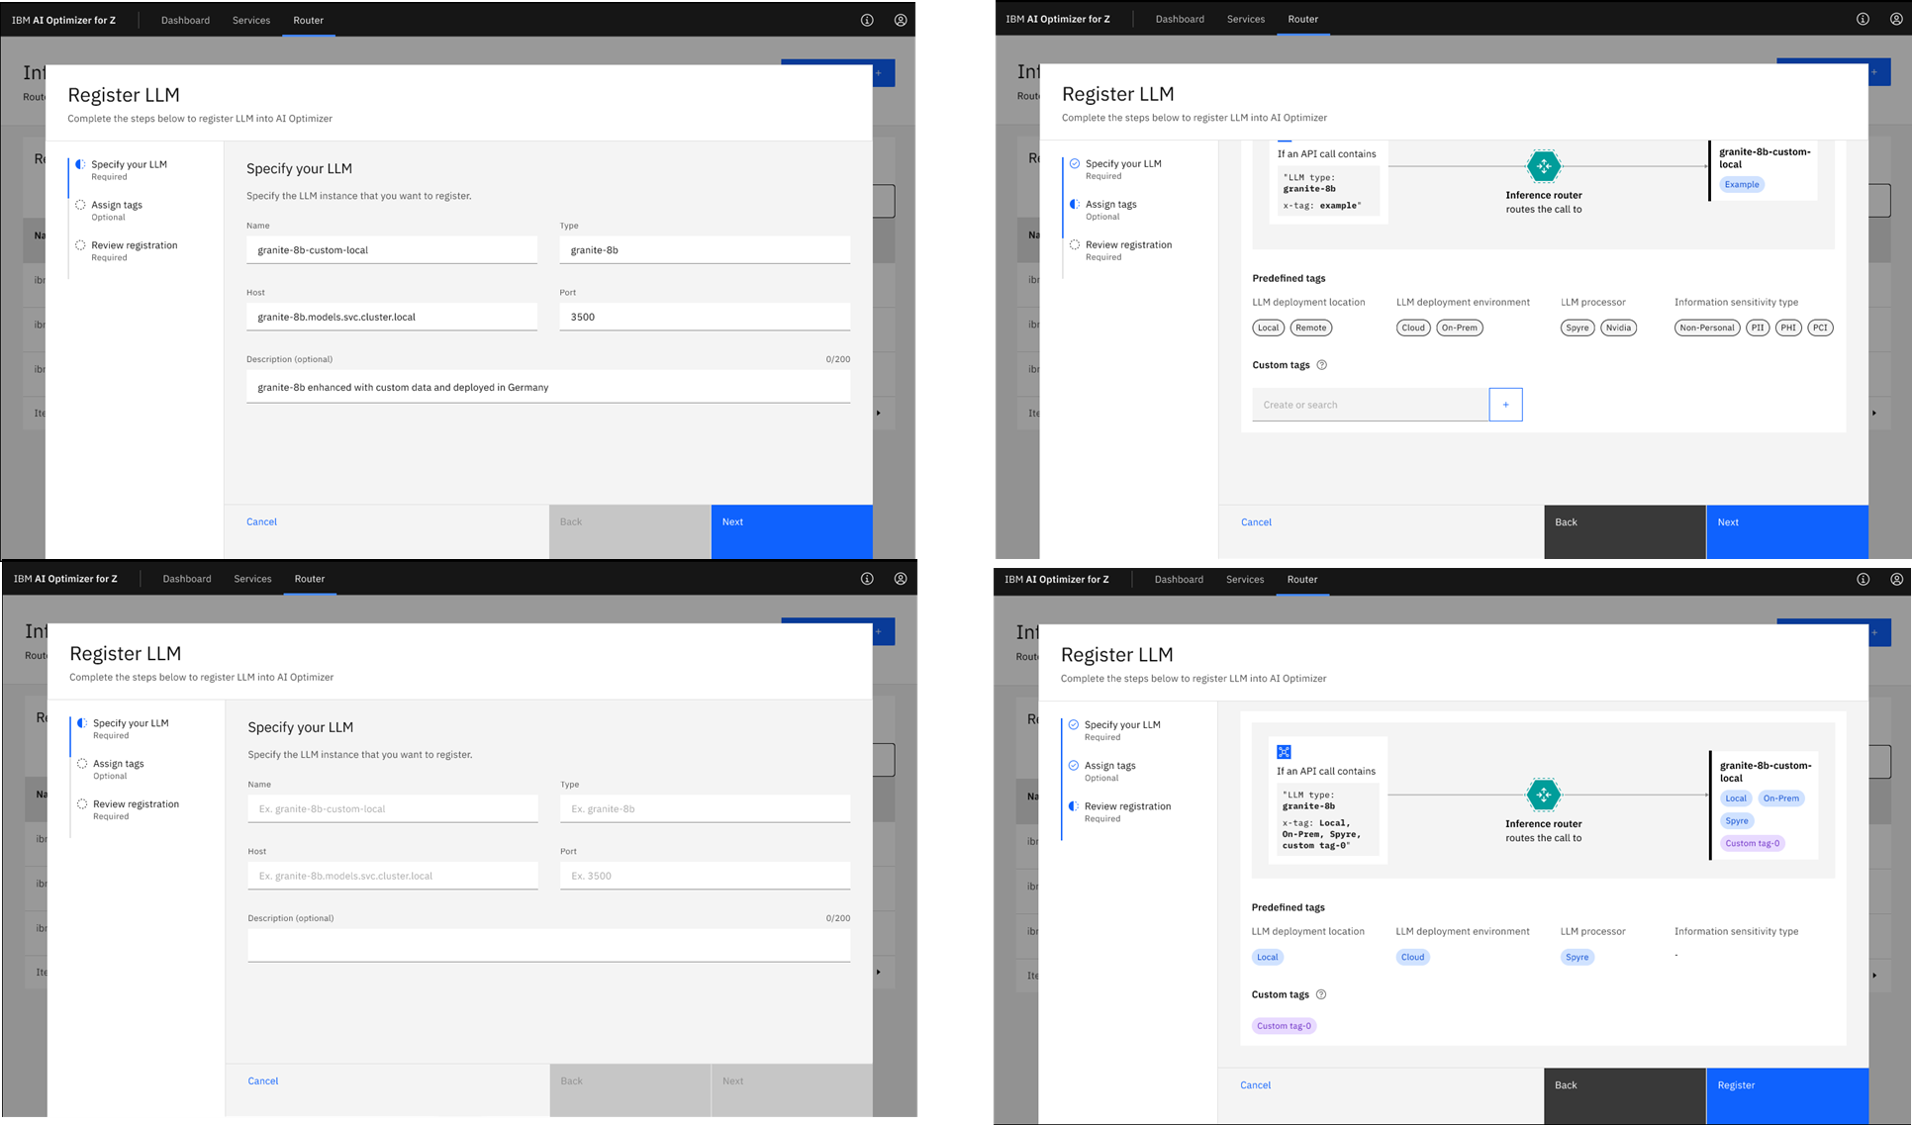Select the Assign tags step in the filled-in form sidebar
The height and width of the screenshot is (1125, 1912).
pyautogui.click(x=117, y=210)
